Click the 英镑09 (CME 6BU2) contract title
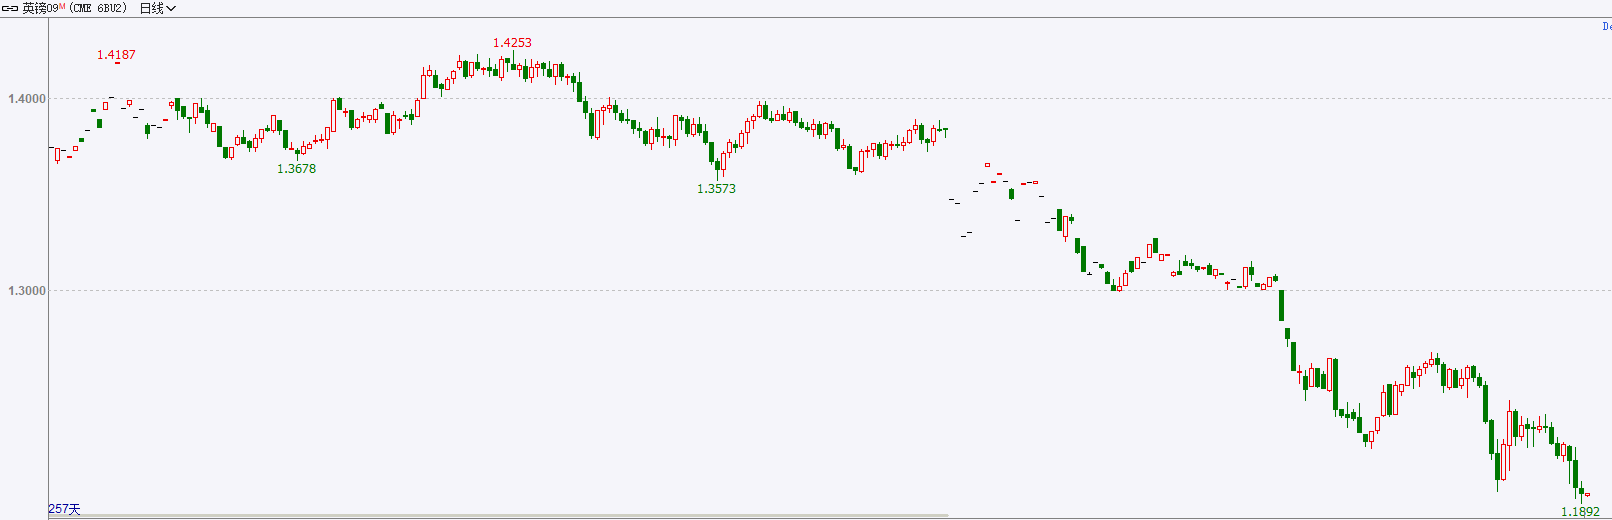Viewport: 1612px width, 520px height. (74, 8)
